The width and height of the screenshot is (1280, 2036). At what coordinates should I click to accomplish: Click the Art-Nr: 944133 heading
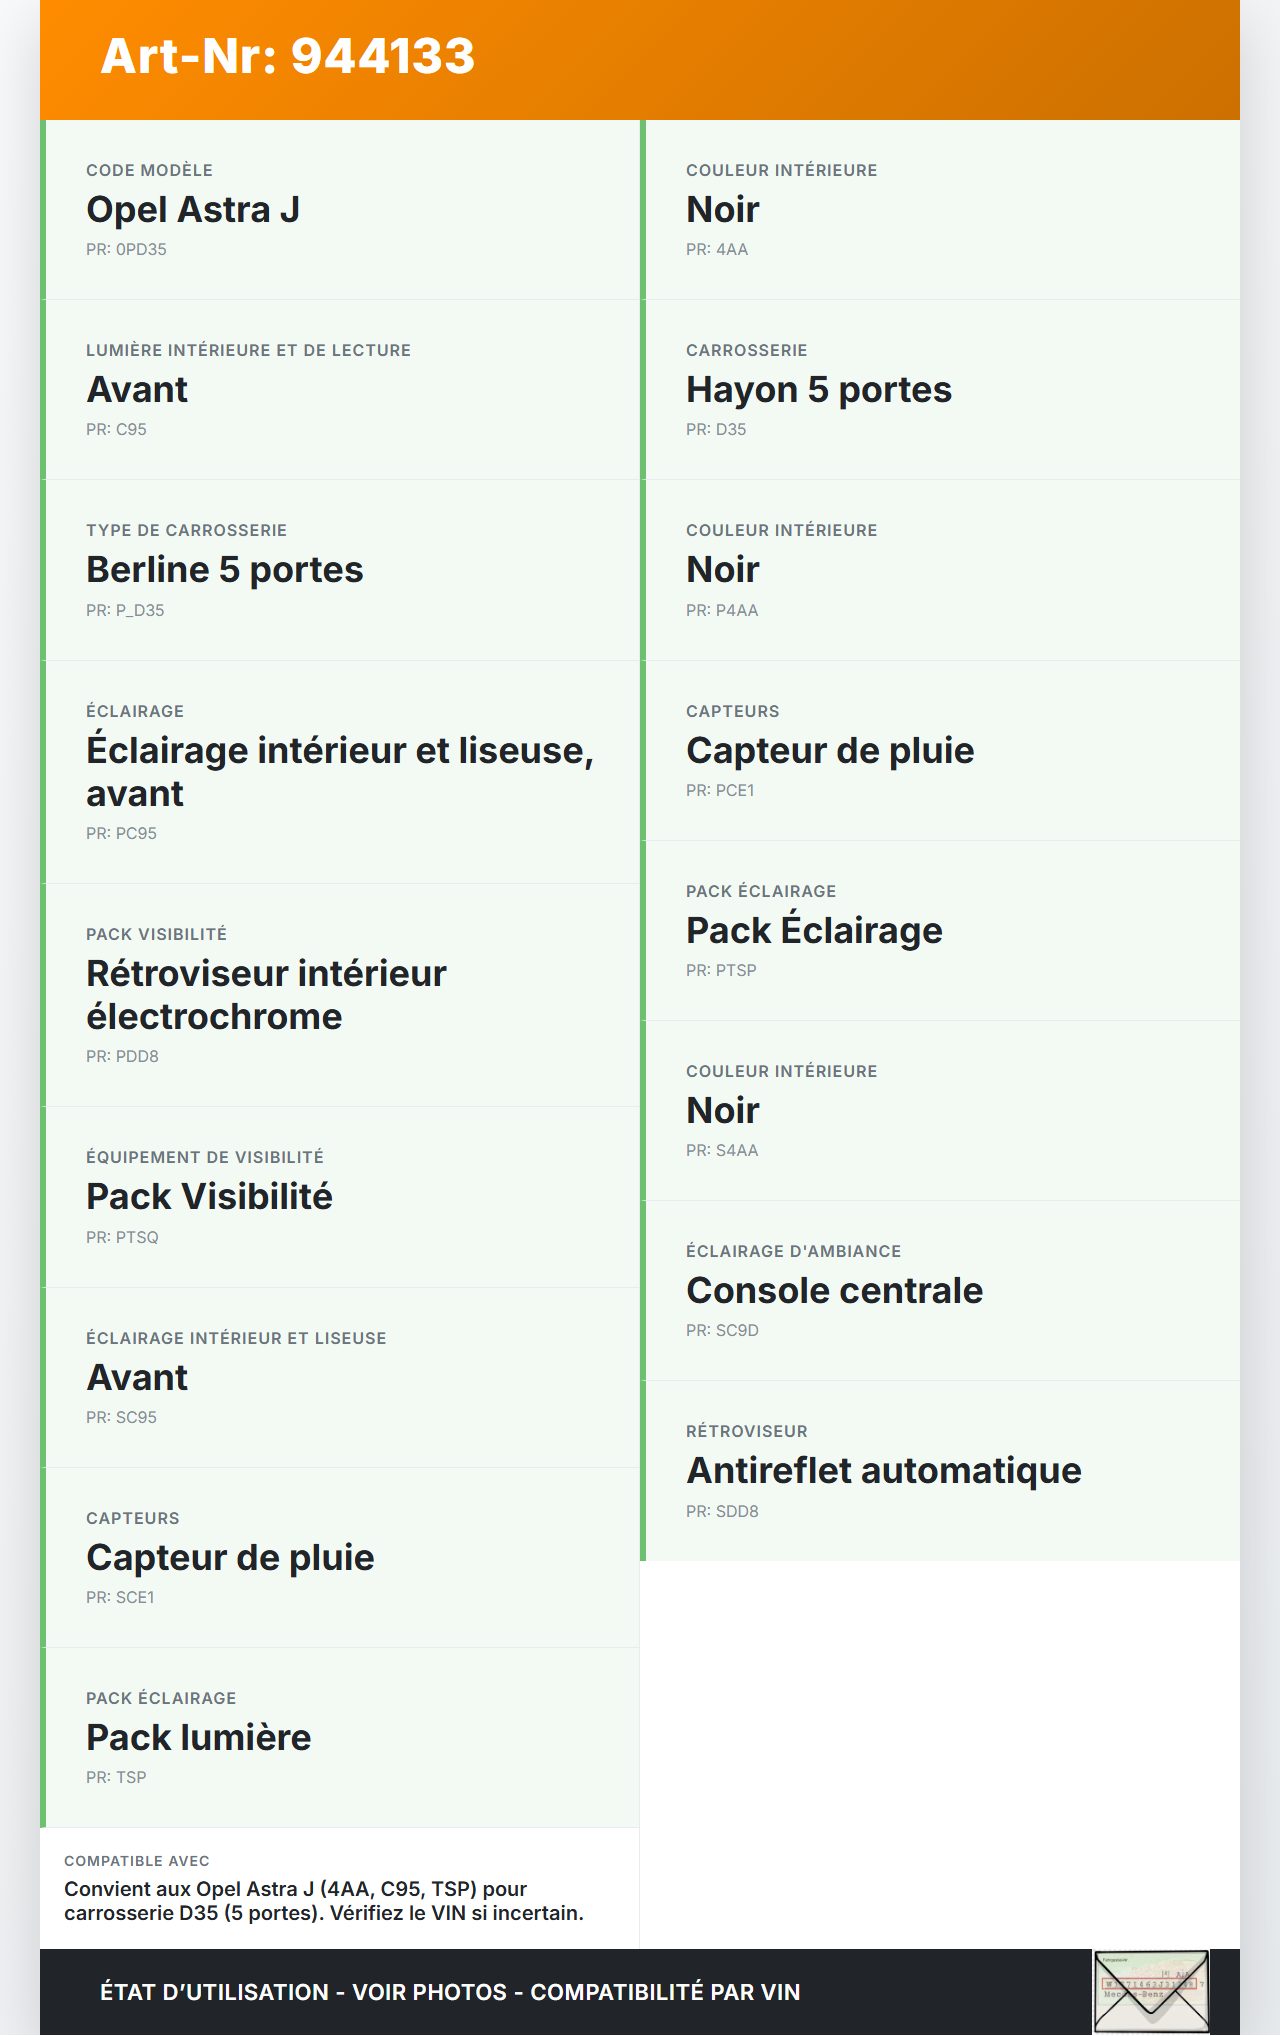click(x=288, y=56)
